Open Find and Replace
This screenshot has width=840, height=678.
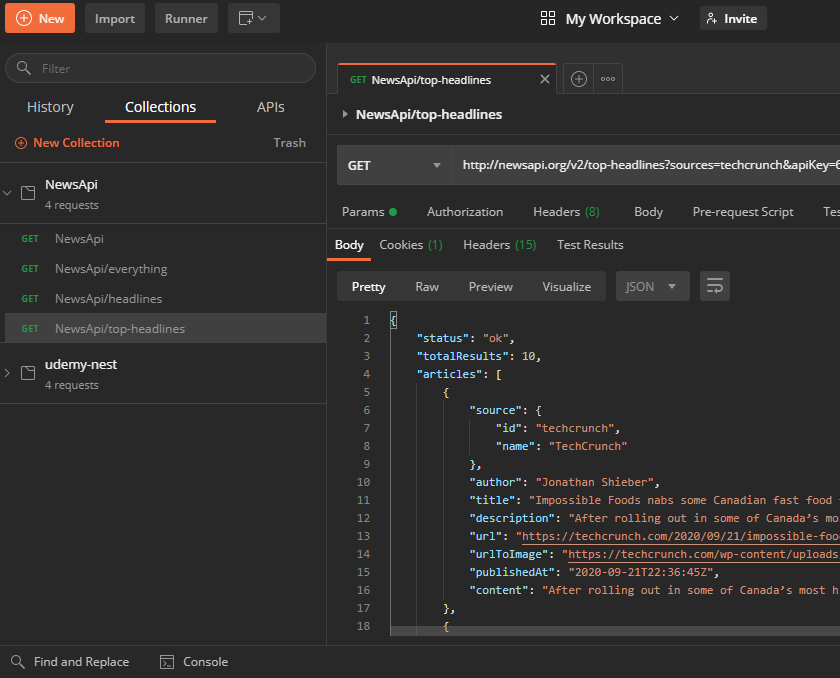(x=70, y=662)
